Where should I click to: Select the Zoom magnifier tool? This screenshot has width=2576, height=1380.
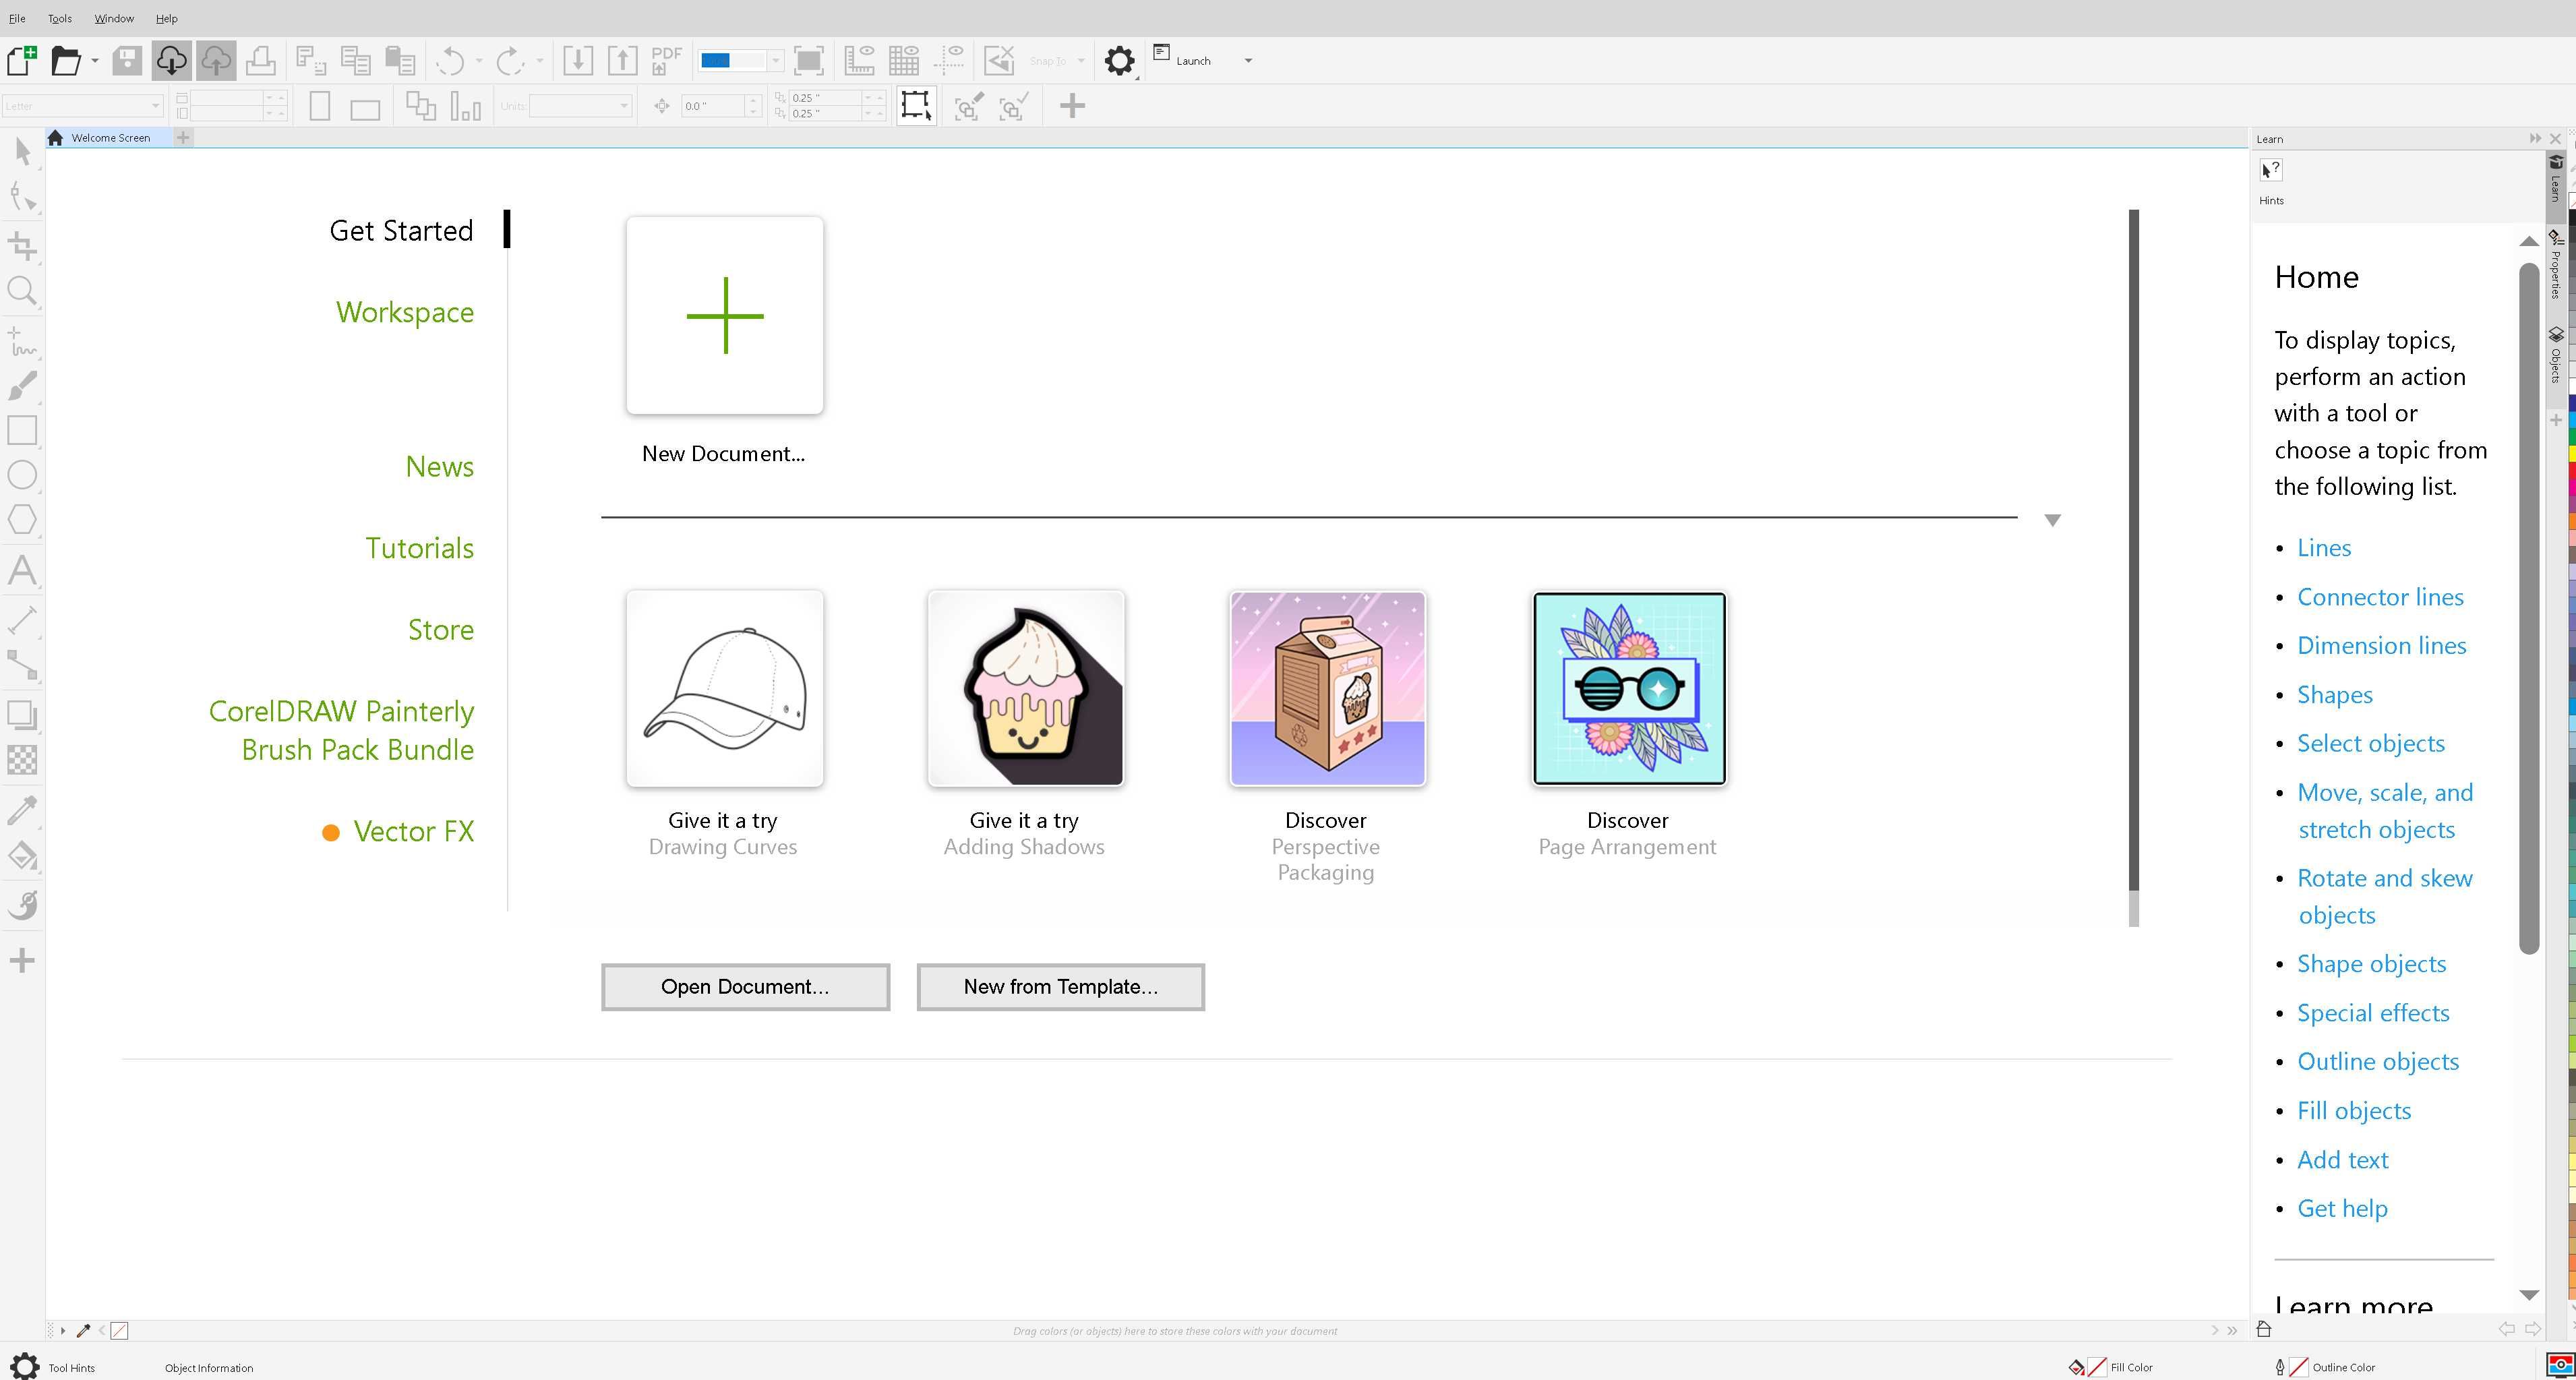pos(23,291)
